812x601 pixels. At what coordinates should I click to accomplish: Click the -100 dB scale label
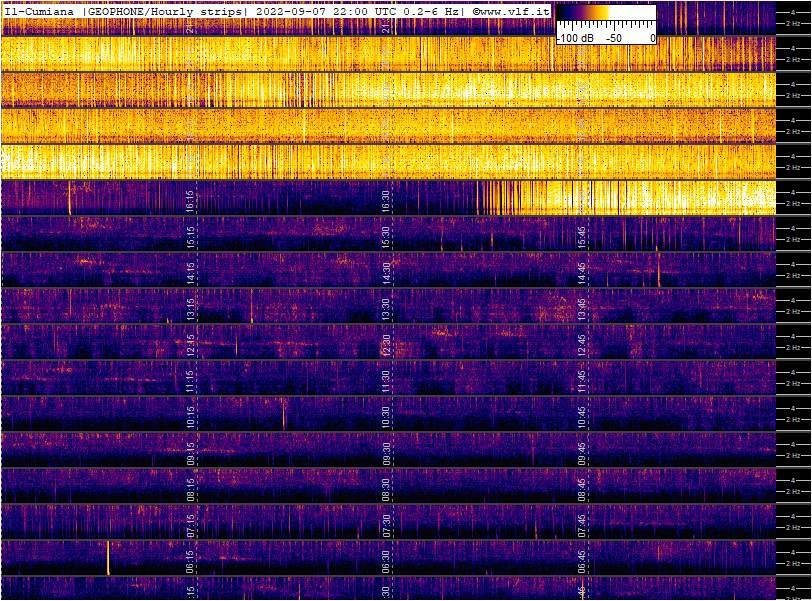[576, 38]
